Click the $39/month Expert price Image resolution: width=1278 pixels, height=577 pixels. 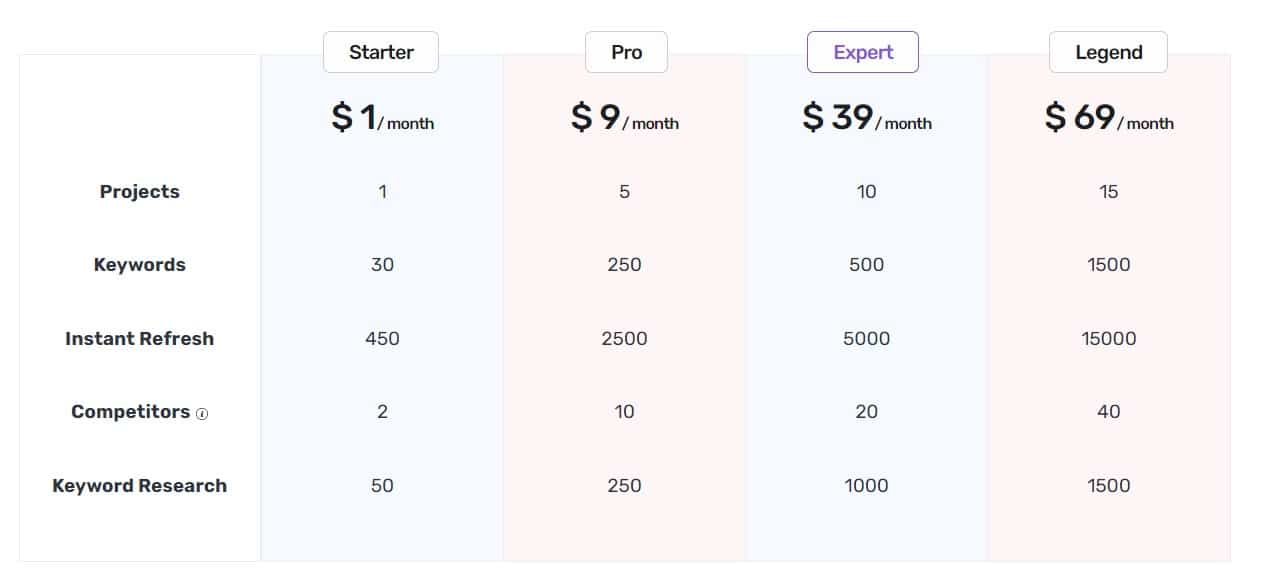866,118
